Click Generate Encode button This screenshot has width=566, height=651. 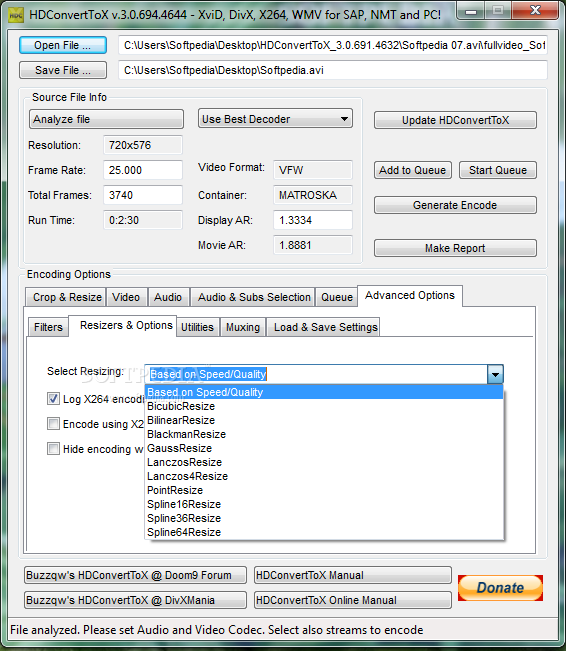point(455,205)
